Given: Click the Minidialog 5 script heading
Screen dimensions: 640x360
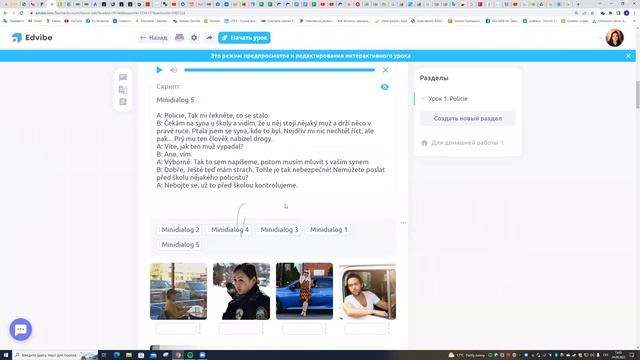Looking at the screenshot, I should click(x=175, y=100).
